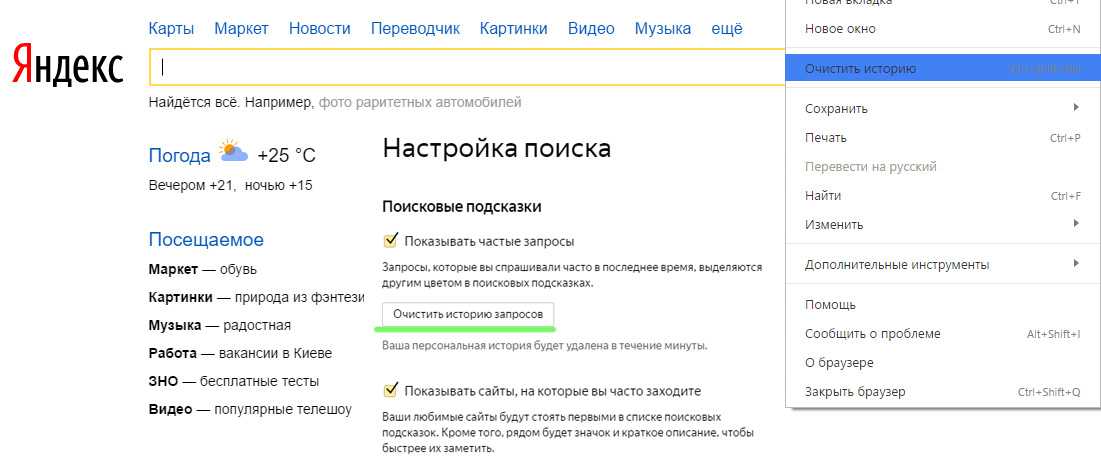
Task: Expand the Изменить submenu
Action: [943, 225]
